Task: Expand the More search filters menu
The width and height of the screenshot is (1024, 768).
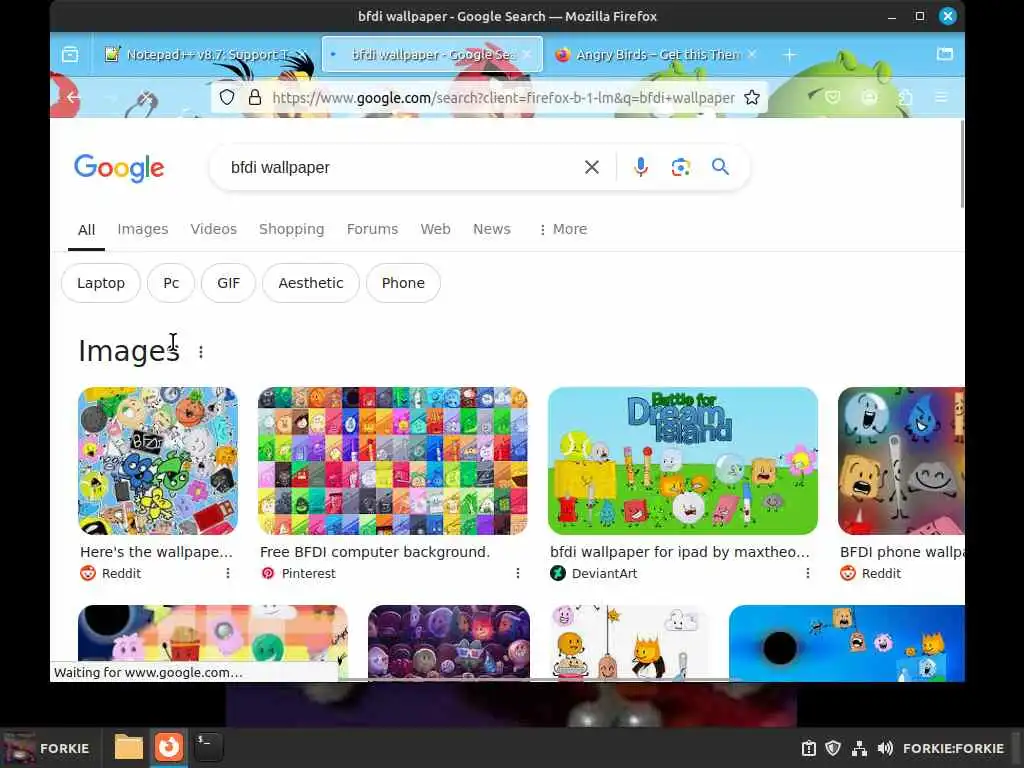Action: (563, 229)
